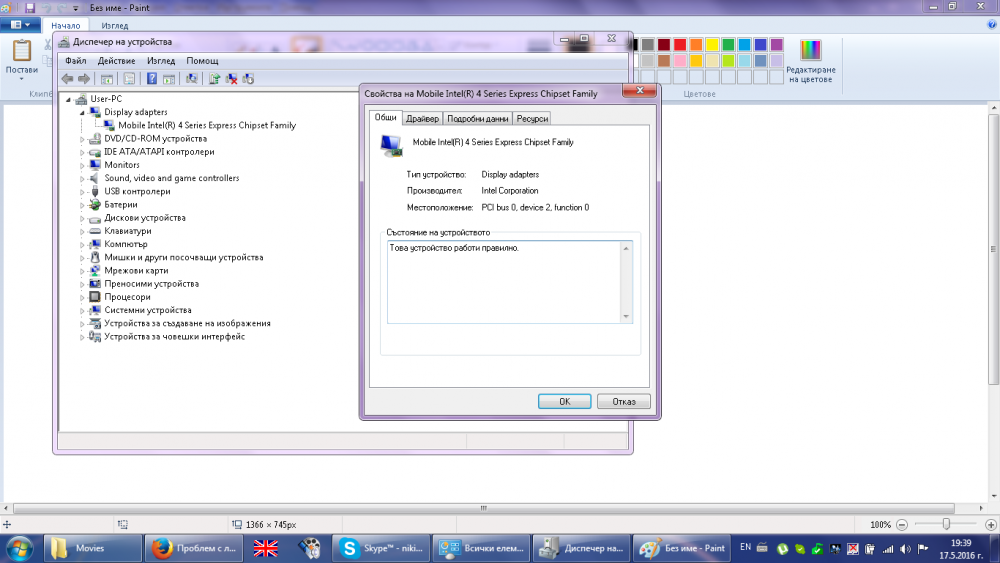Screen dimensions: 1000x563
Task: Toggle action pane icon in Device Manager toolbar
Action: click(168, 78)
